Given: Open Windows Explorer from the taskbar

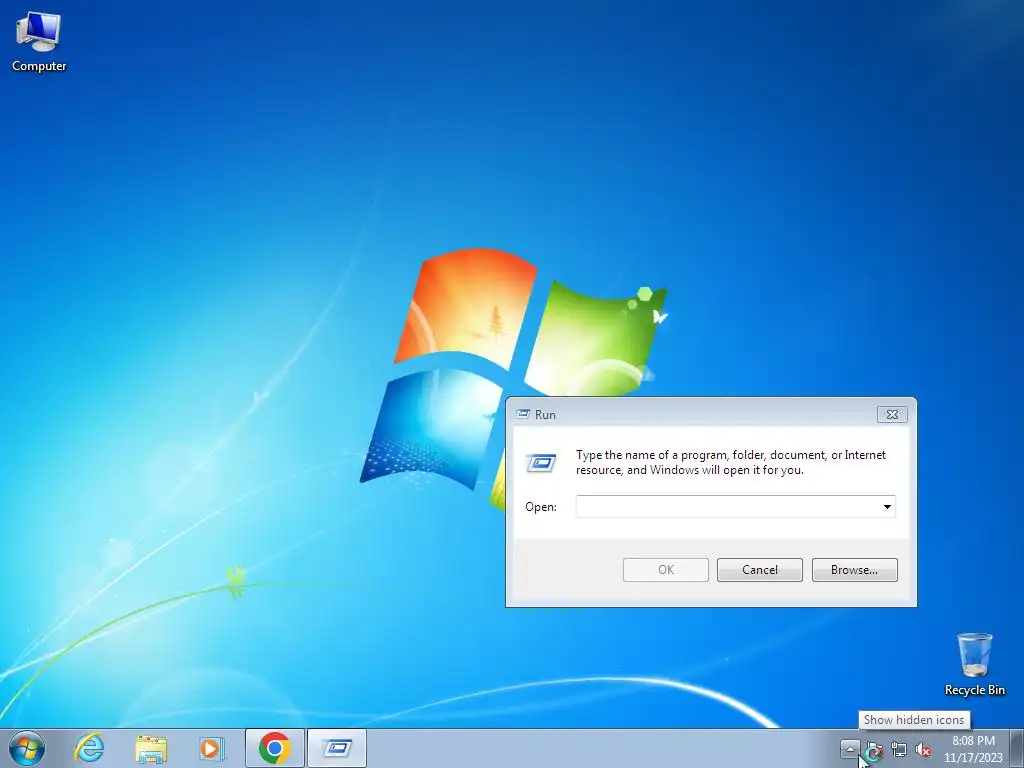Looking at the screenshot, I should [151, 748].
